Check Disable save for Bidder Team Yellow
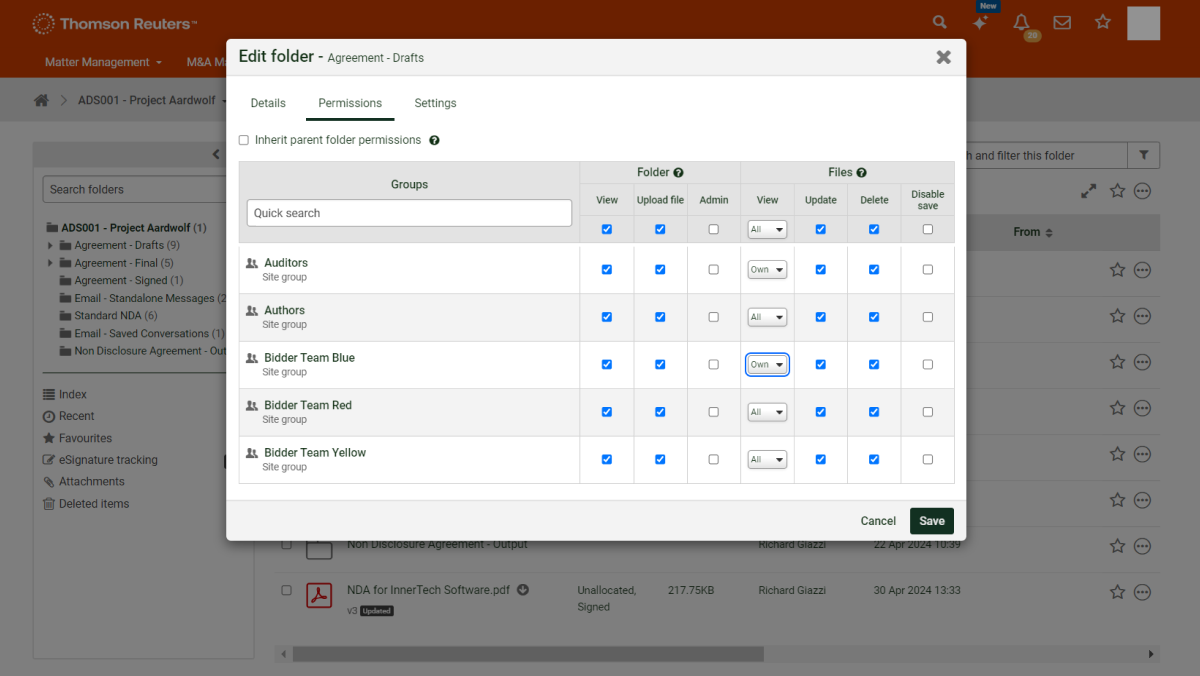 coord(927,460)
